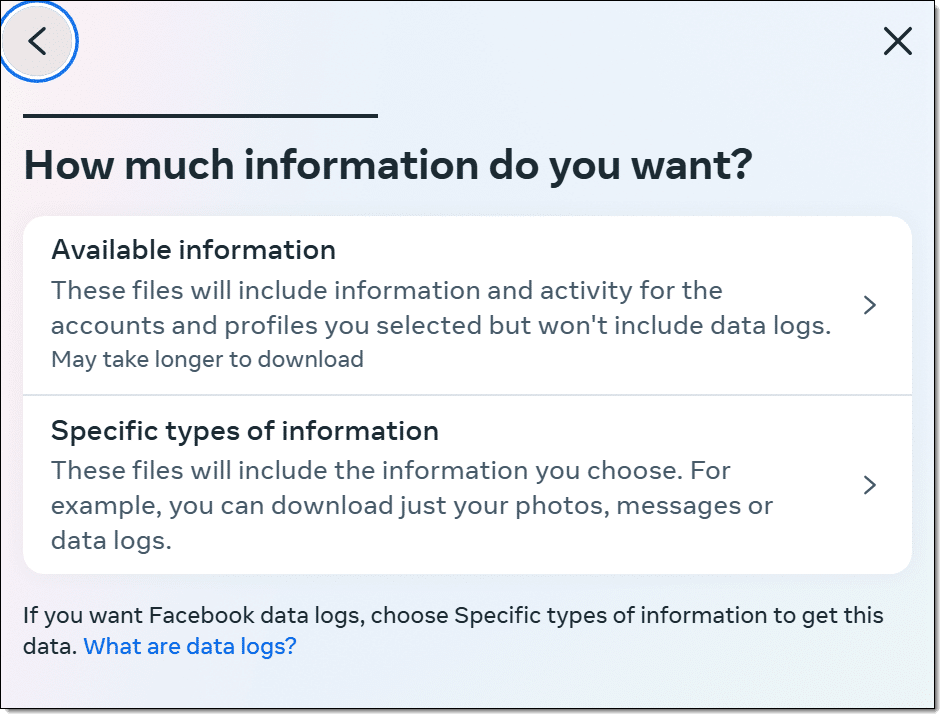Viewport: 945px width, 719px height.
Task: Click the 'How much information do you want?' heading
Action: 388,166
